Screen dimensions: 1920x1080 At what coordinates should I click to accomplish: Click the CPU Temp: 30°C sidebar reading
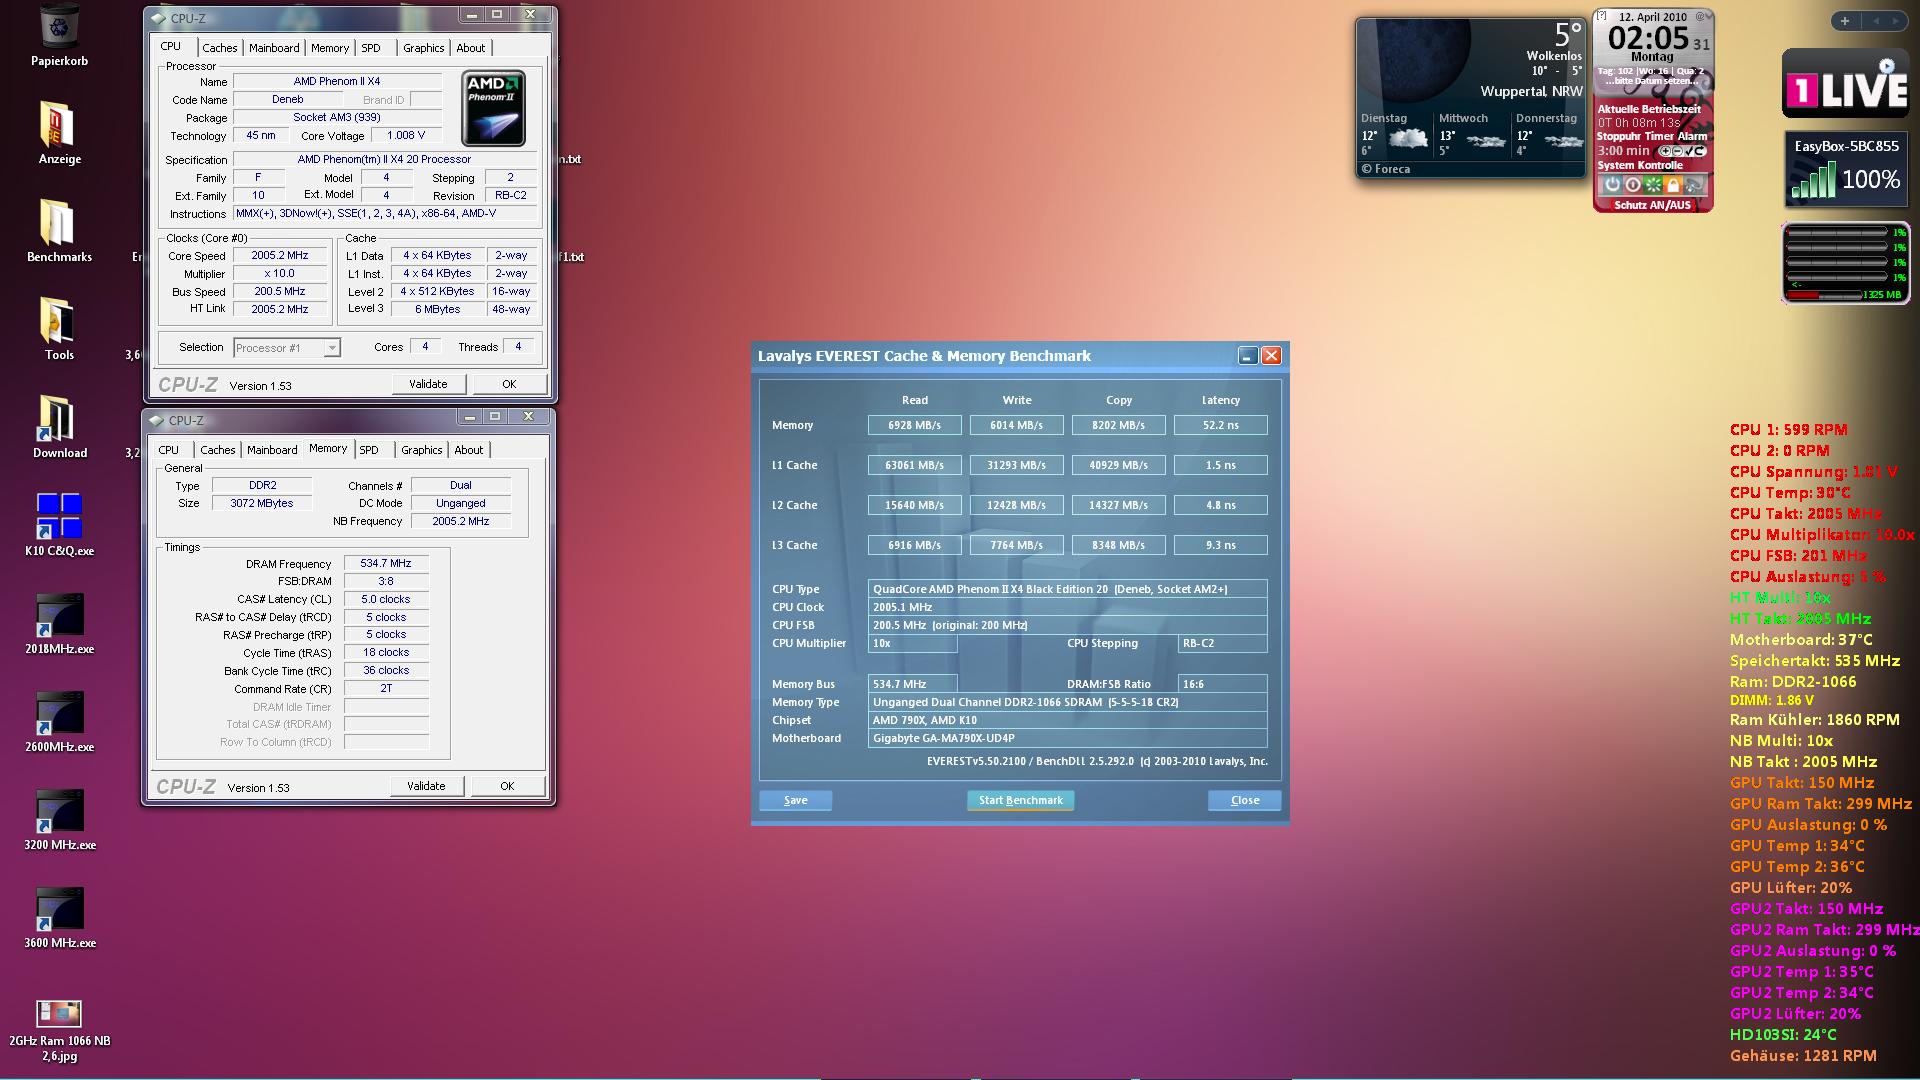click(1790, 493)
